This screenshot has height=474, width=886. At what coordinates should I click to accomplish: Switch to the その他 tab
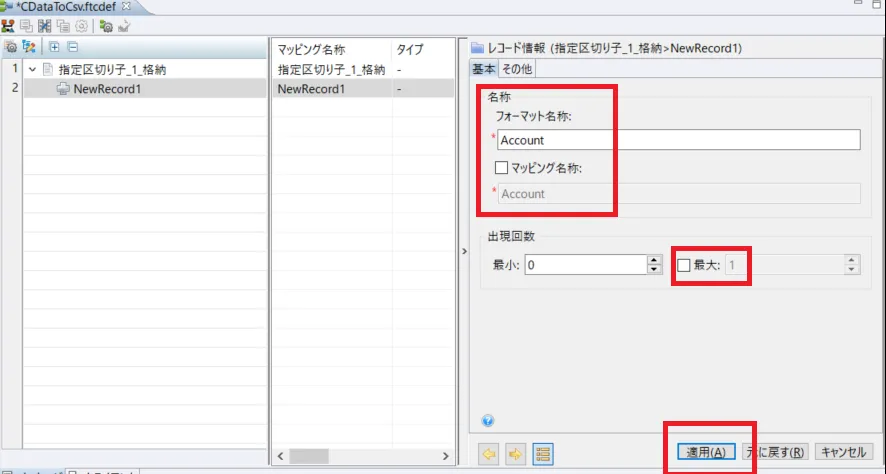point(517,69)
